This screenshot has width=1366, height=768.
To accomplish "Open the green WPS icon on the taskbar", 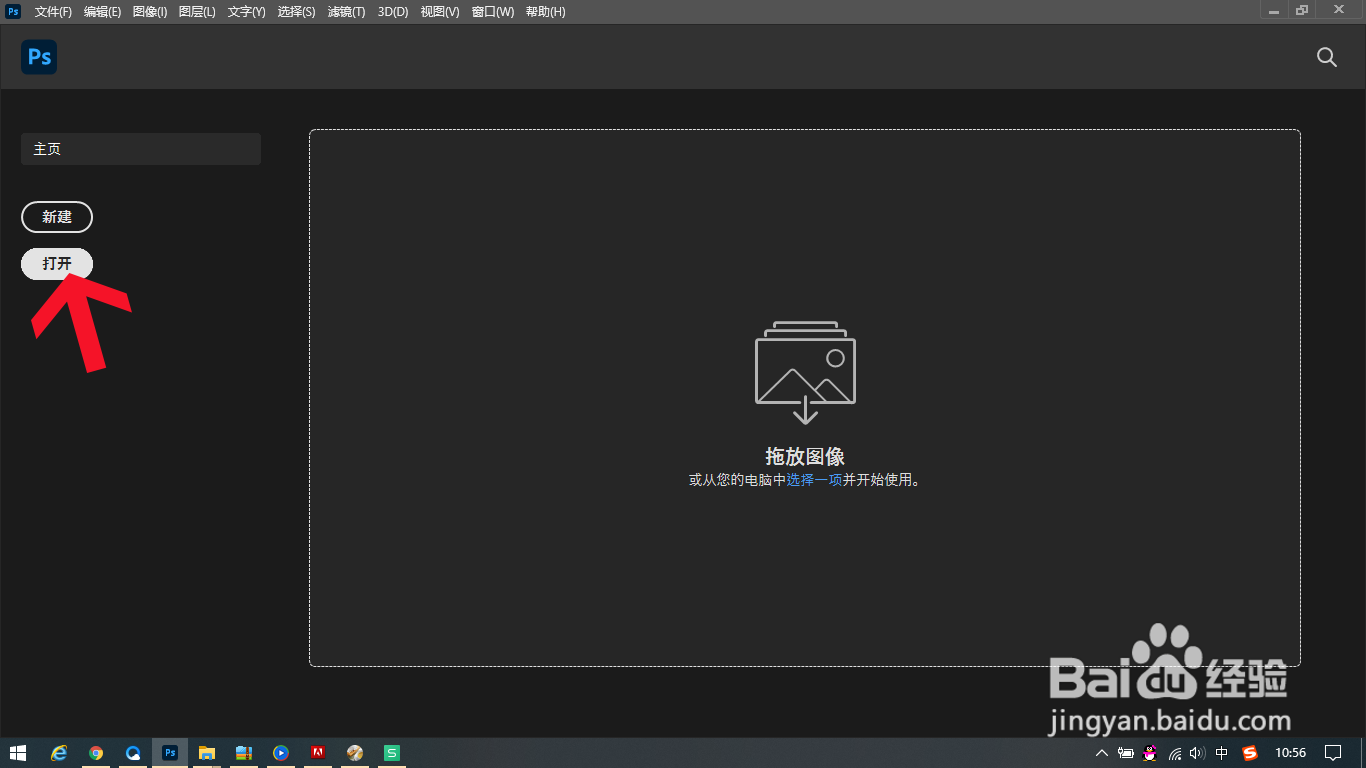I will coord(392,752).
